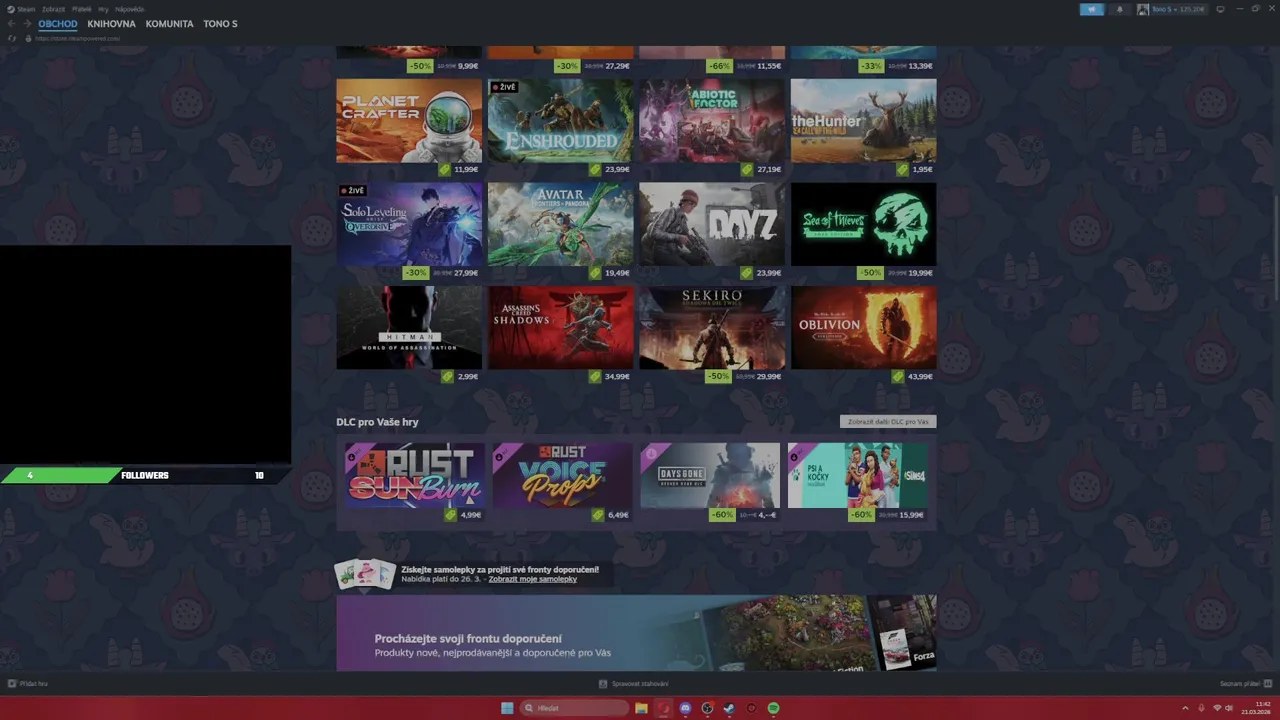
Task: Open the Rust Voice Props DLC tile
Action: [563, 476]
